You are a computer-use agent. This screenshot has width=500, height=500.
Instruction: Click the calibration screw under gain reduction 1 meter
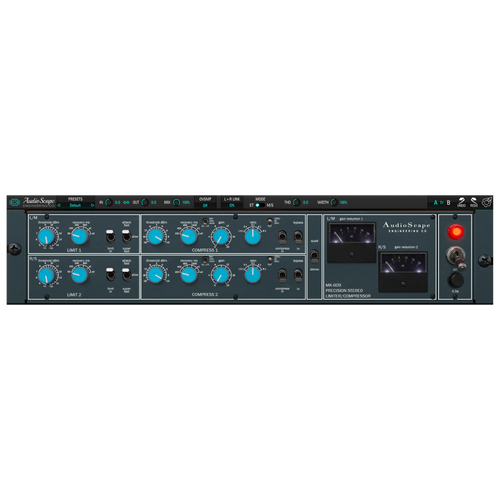[x=352, y=254]
